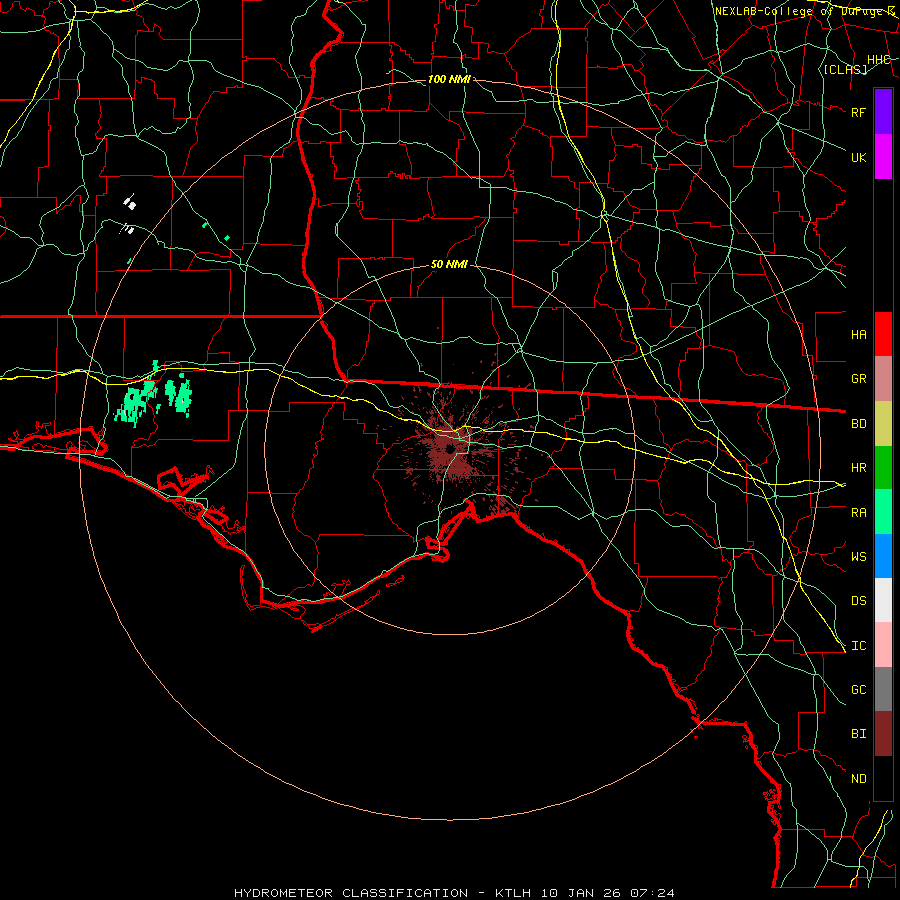The height and width of the screenshot is (900, 900).
Task: Pick the blue WS legend swatch
Action: (883, 556)
